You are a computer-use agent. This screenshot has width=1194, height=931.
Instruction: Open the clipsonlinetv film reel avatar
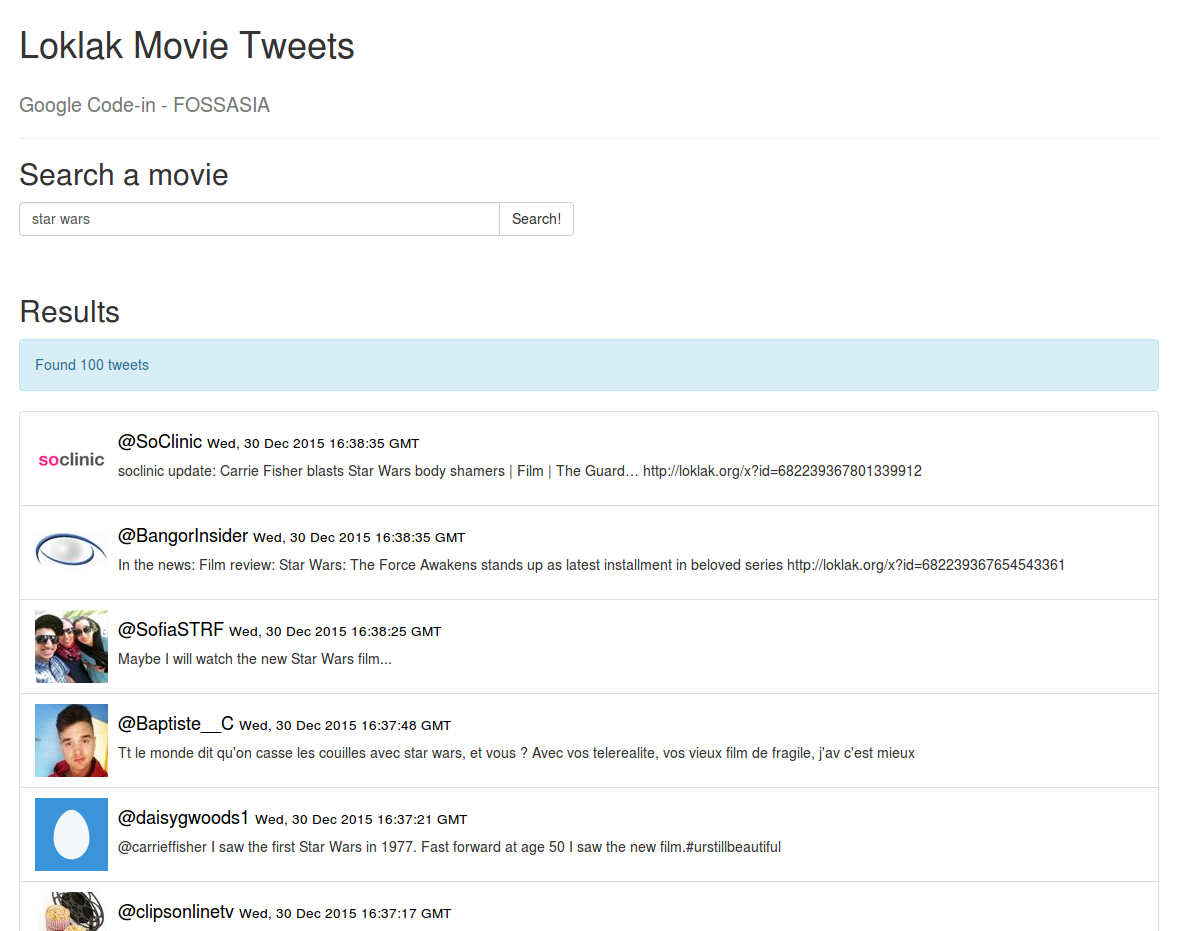pyautogui.click(x=72, y=911)
